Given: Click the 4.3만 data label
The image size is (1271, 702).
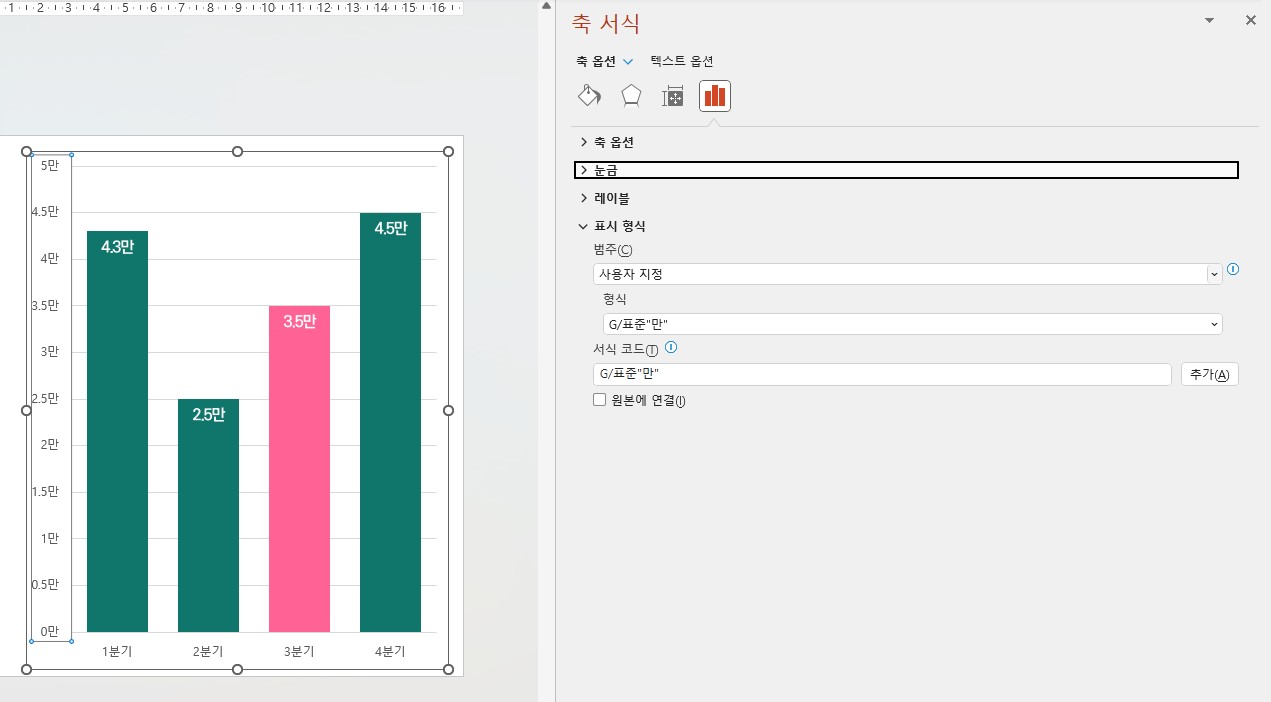Looking at the screenshot, I should click(x=117, y=247).
